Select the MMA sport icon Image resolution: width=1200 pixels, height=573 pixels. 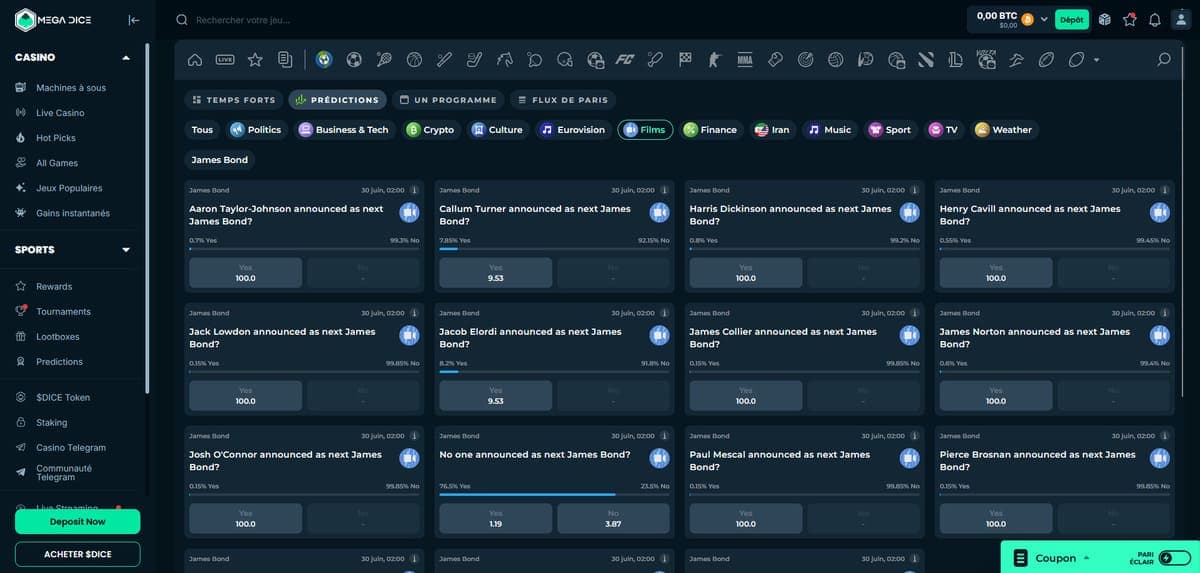pyautogui.click(x=745, y=60)
